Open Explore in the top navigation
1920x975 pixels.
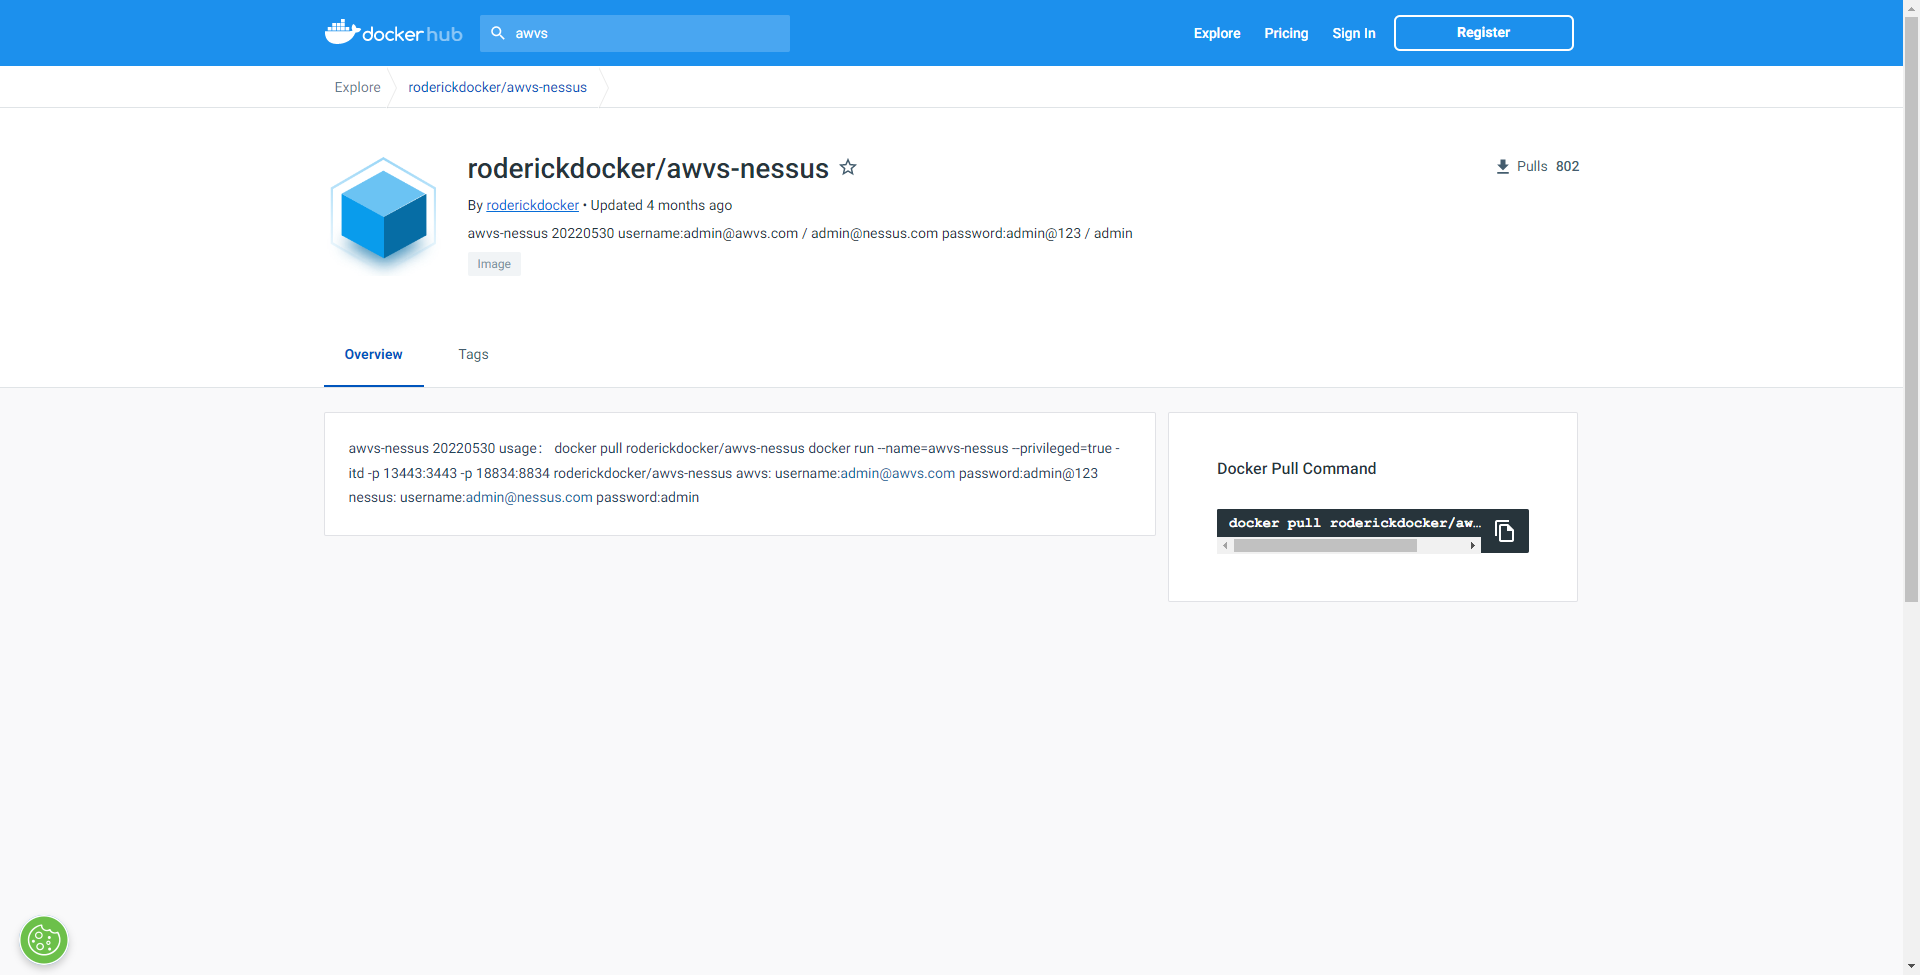[1217, 33]
